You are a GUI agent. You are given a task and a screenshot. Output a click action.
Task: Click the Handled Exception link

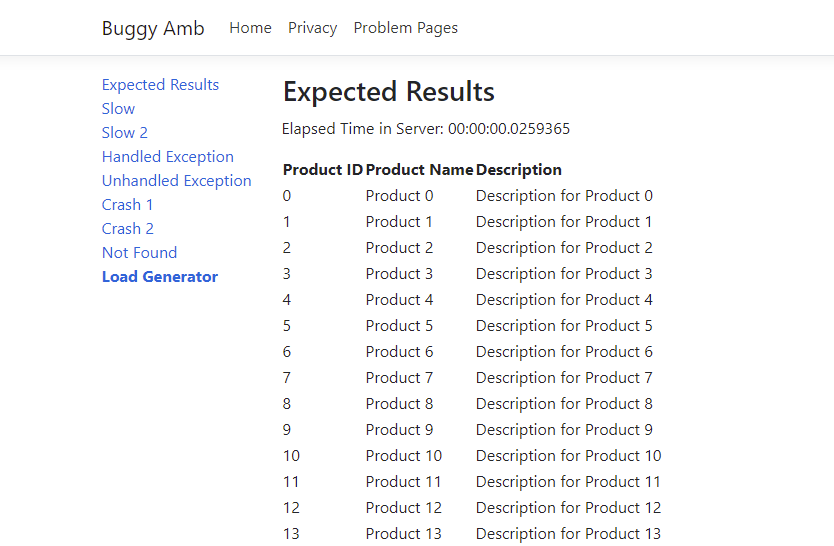click(167, 157)
